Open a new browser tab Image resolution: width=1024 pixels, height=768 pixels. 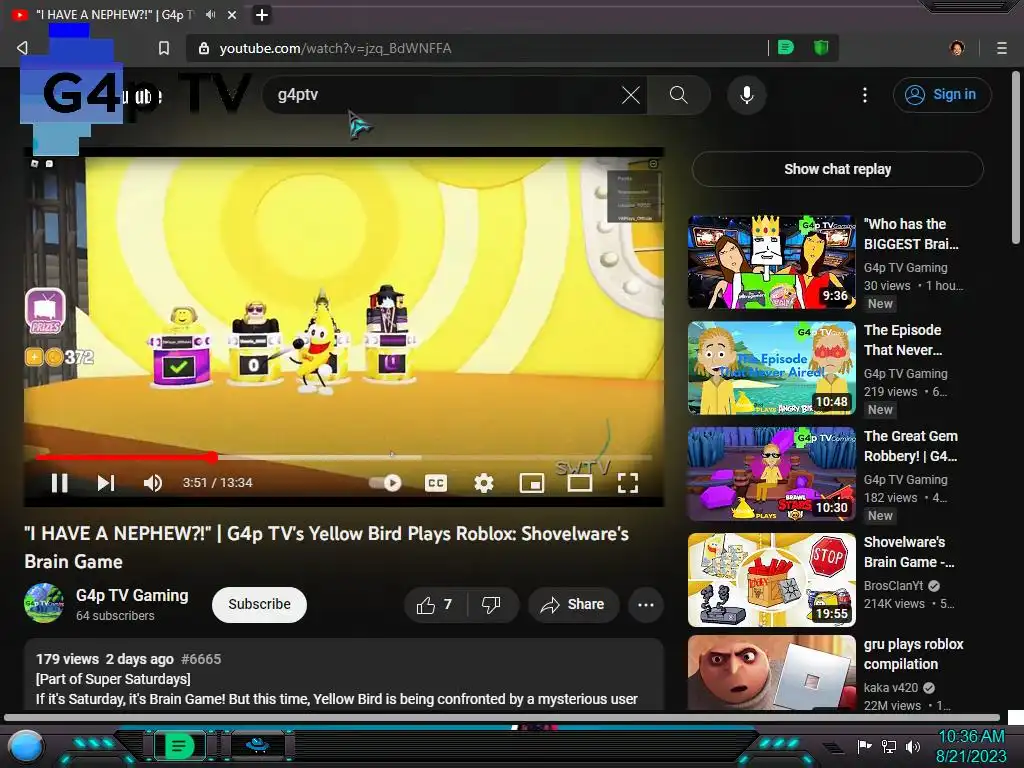click(x=262, y=15)
